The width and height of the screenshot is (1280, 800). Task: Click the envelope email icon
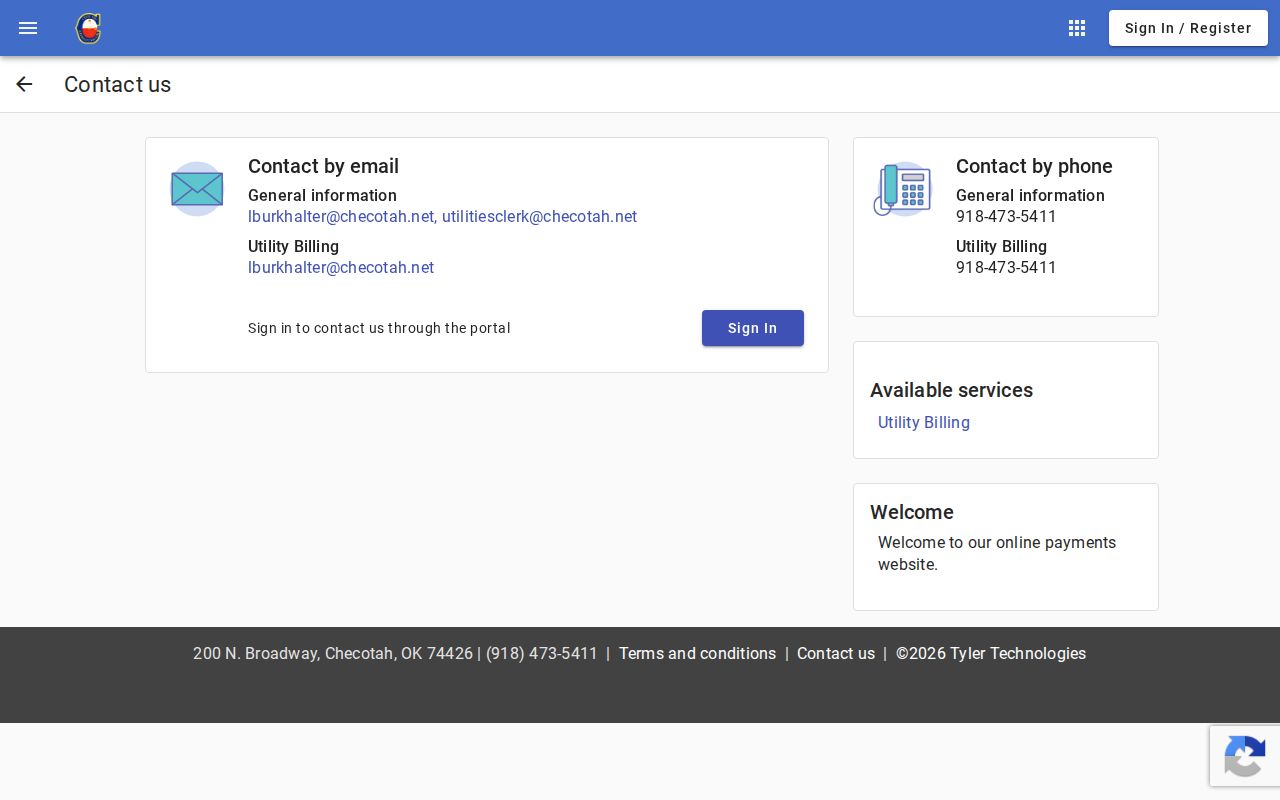(197, 189)
